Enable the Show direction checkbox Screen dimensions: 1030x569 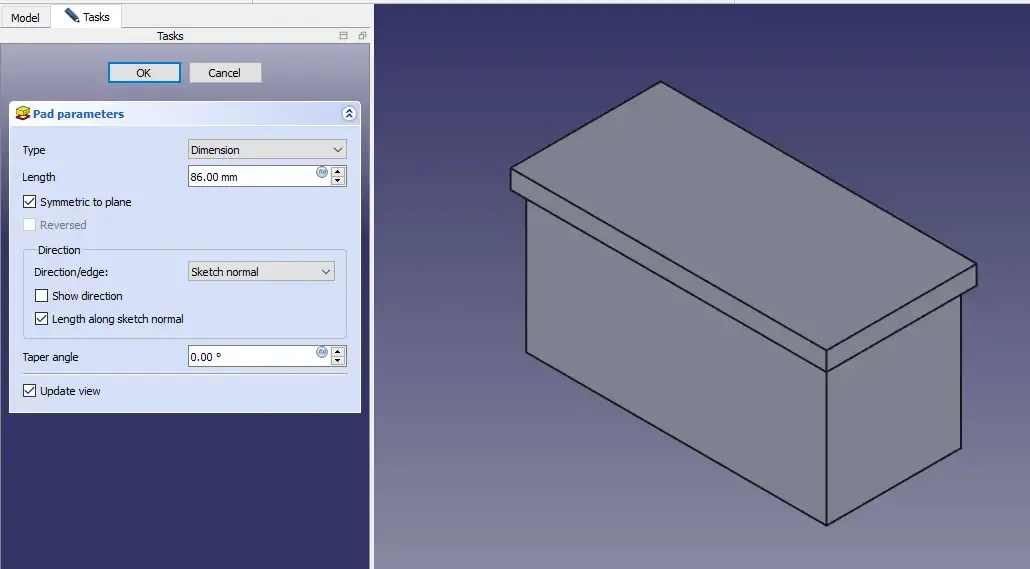41,296
